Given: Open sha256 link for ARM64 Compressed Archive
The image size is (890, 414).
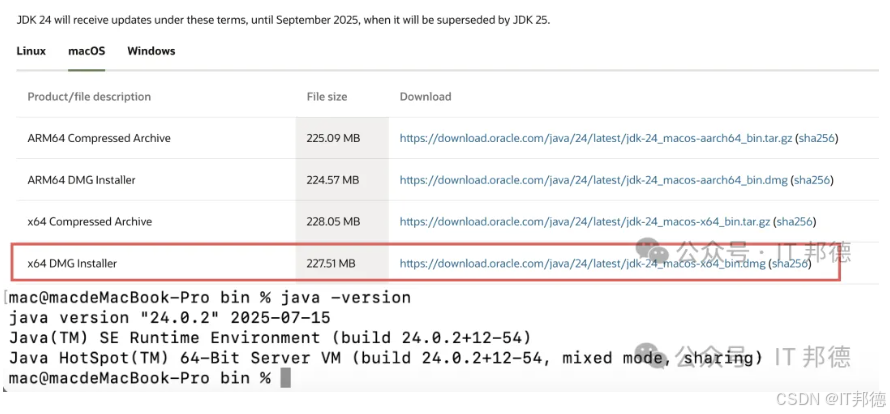Looking at the screenshot, I should tap(815, 138).
